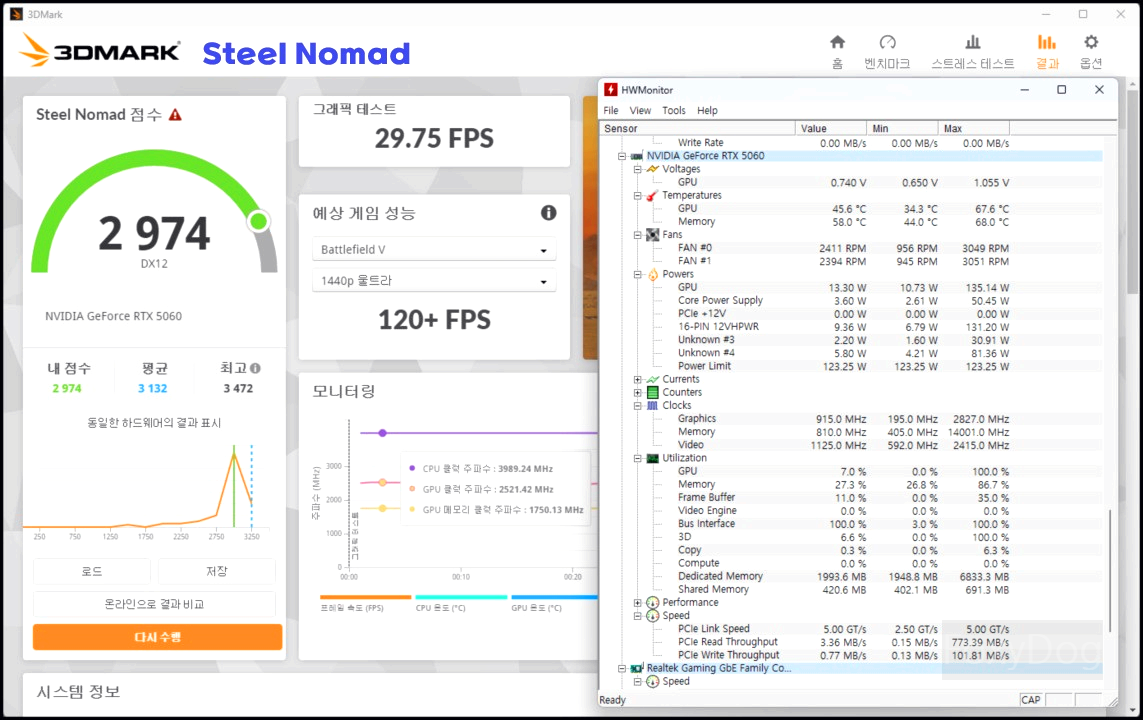Click the Steel Nomad score warning triangle

[175, 114]
